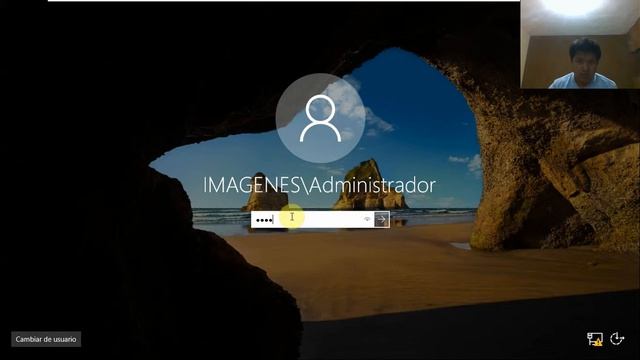This screenshot has height=360, width=640.
Task: Click the Cambiar de usuario button
Action: pyautogui.click(x=46, y=339)
